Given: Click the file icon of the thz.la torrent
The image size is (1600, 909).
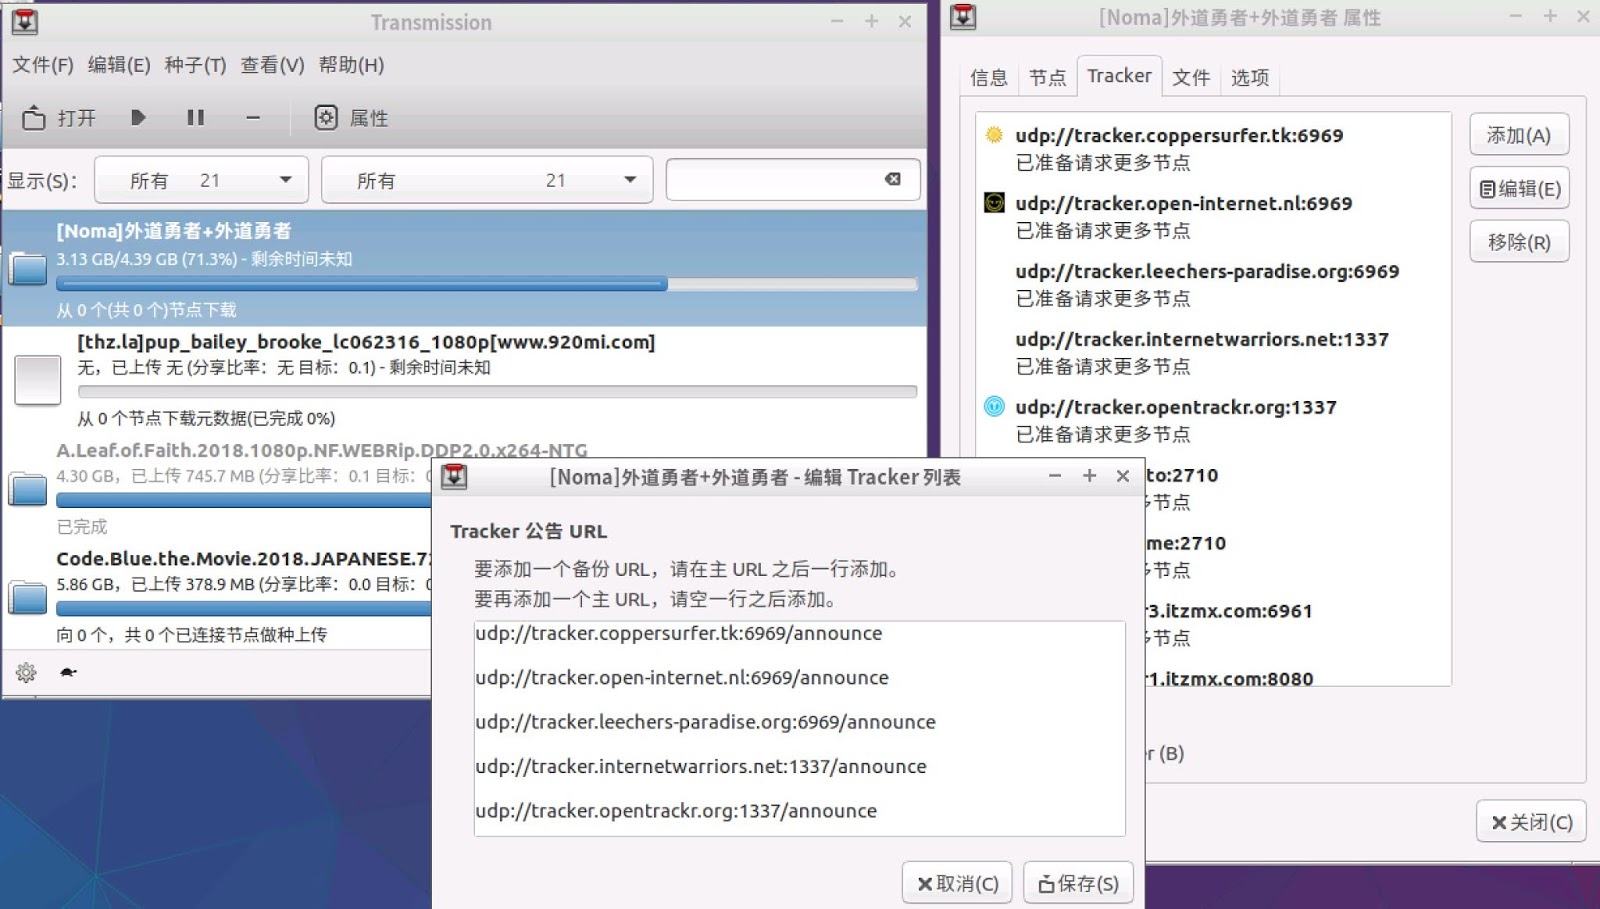Looking at the screenshot, I should (38, 380).
